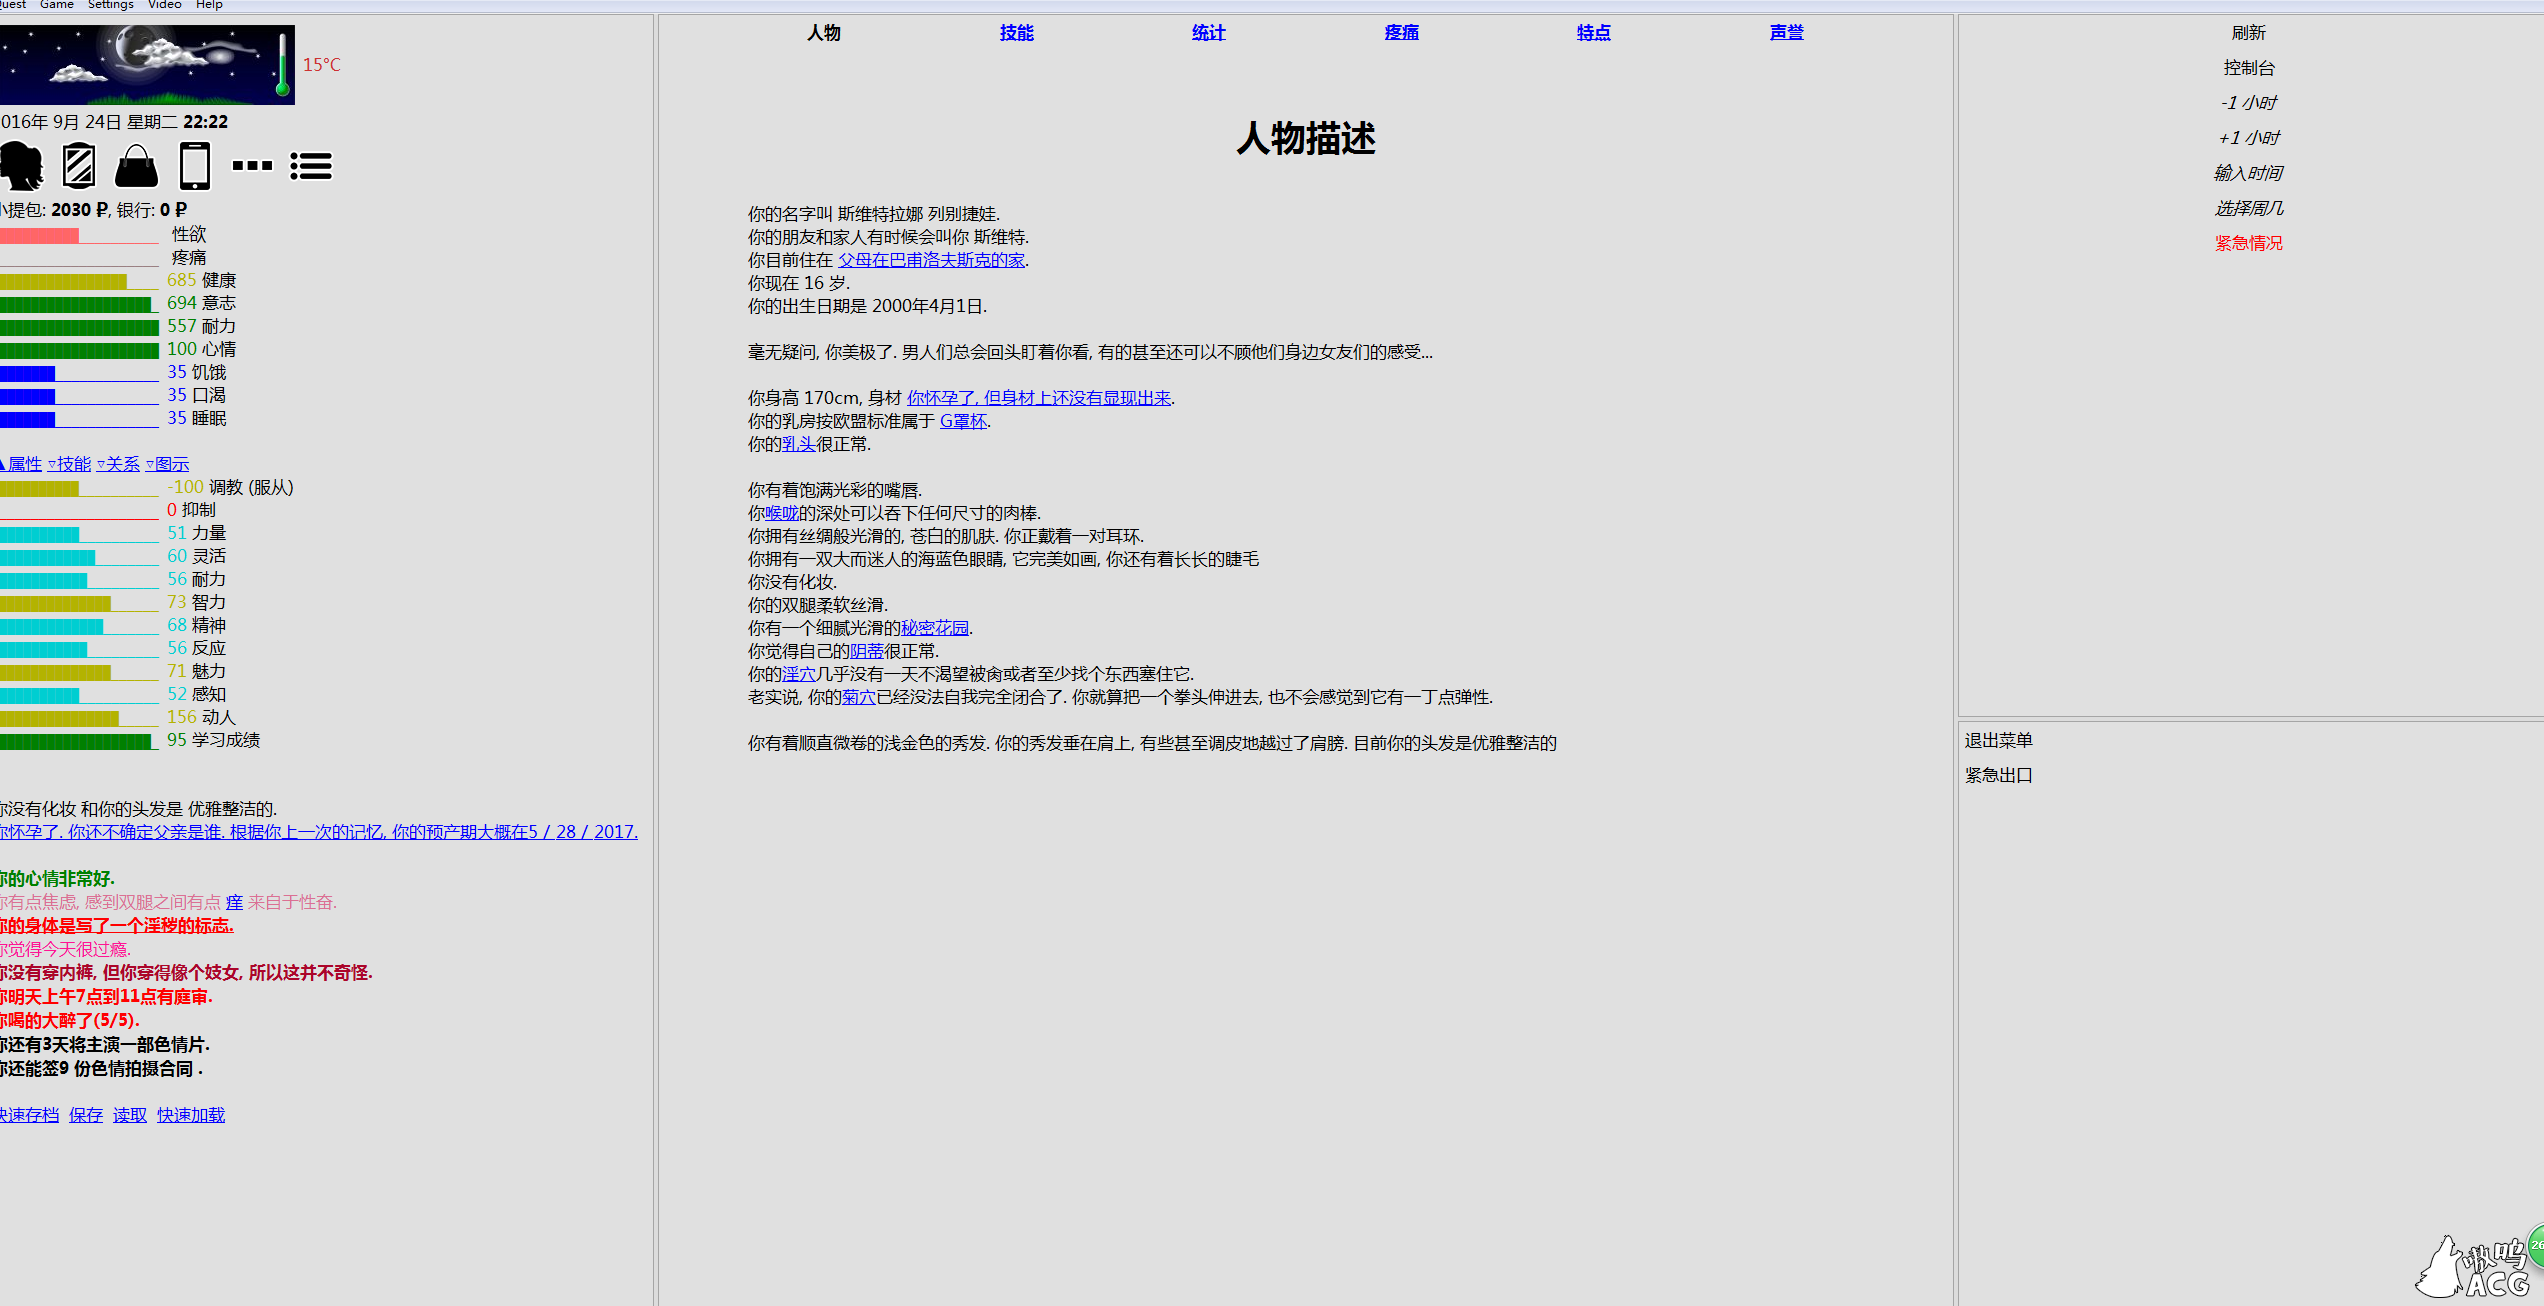Open the mirror icon
Viewport: 2544px width, 1306px height.
click(79, 166)
